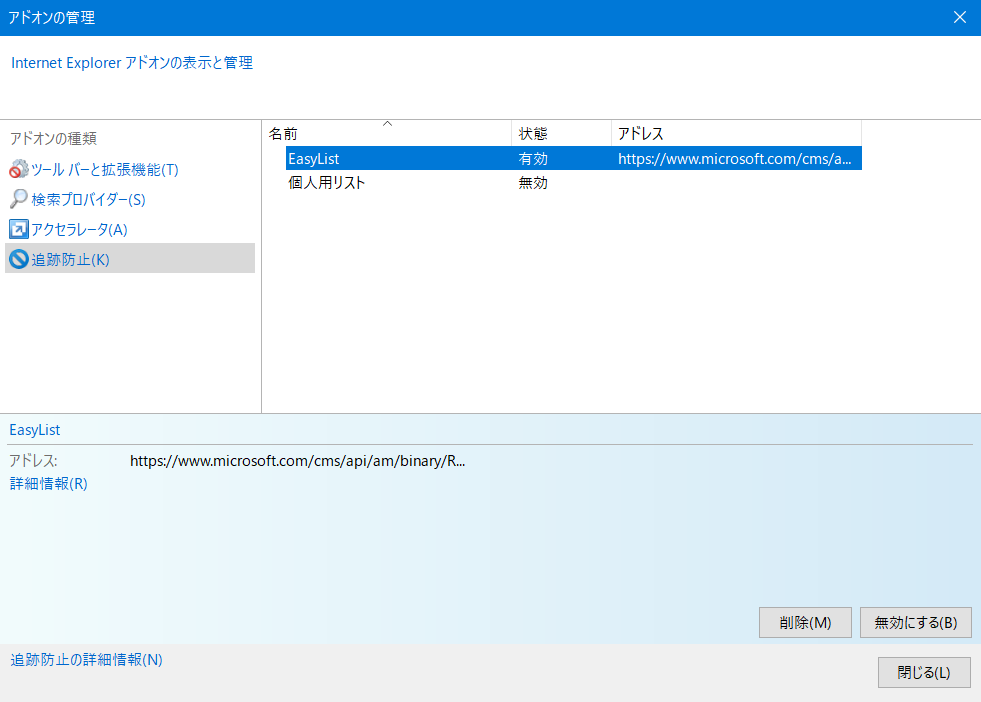
Task: Select the 追跡防止 blocked-sign icon
Action: point(20,259)
